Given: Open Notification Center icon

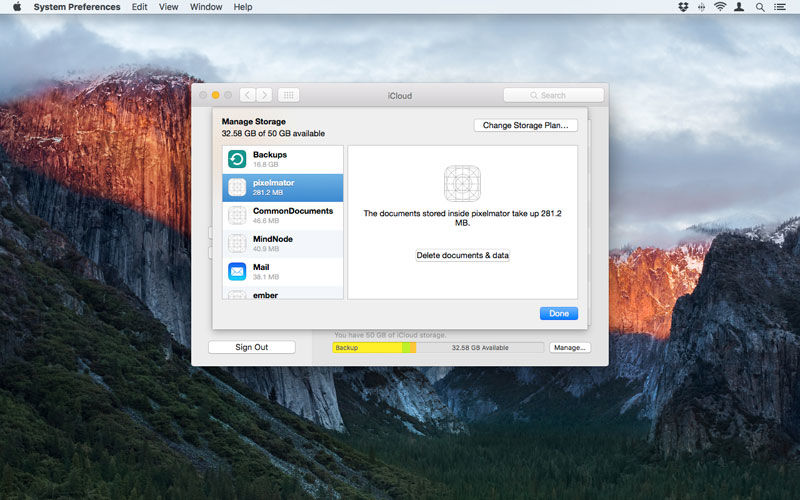Looking at the screenshot, I should 780,7.
